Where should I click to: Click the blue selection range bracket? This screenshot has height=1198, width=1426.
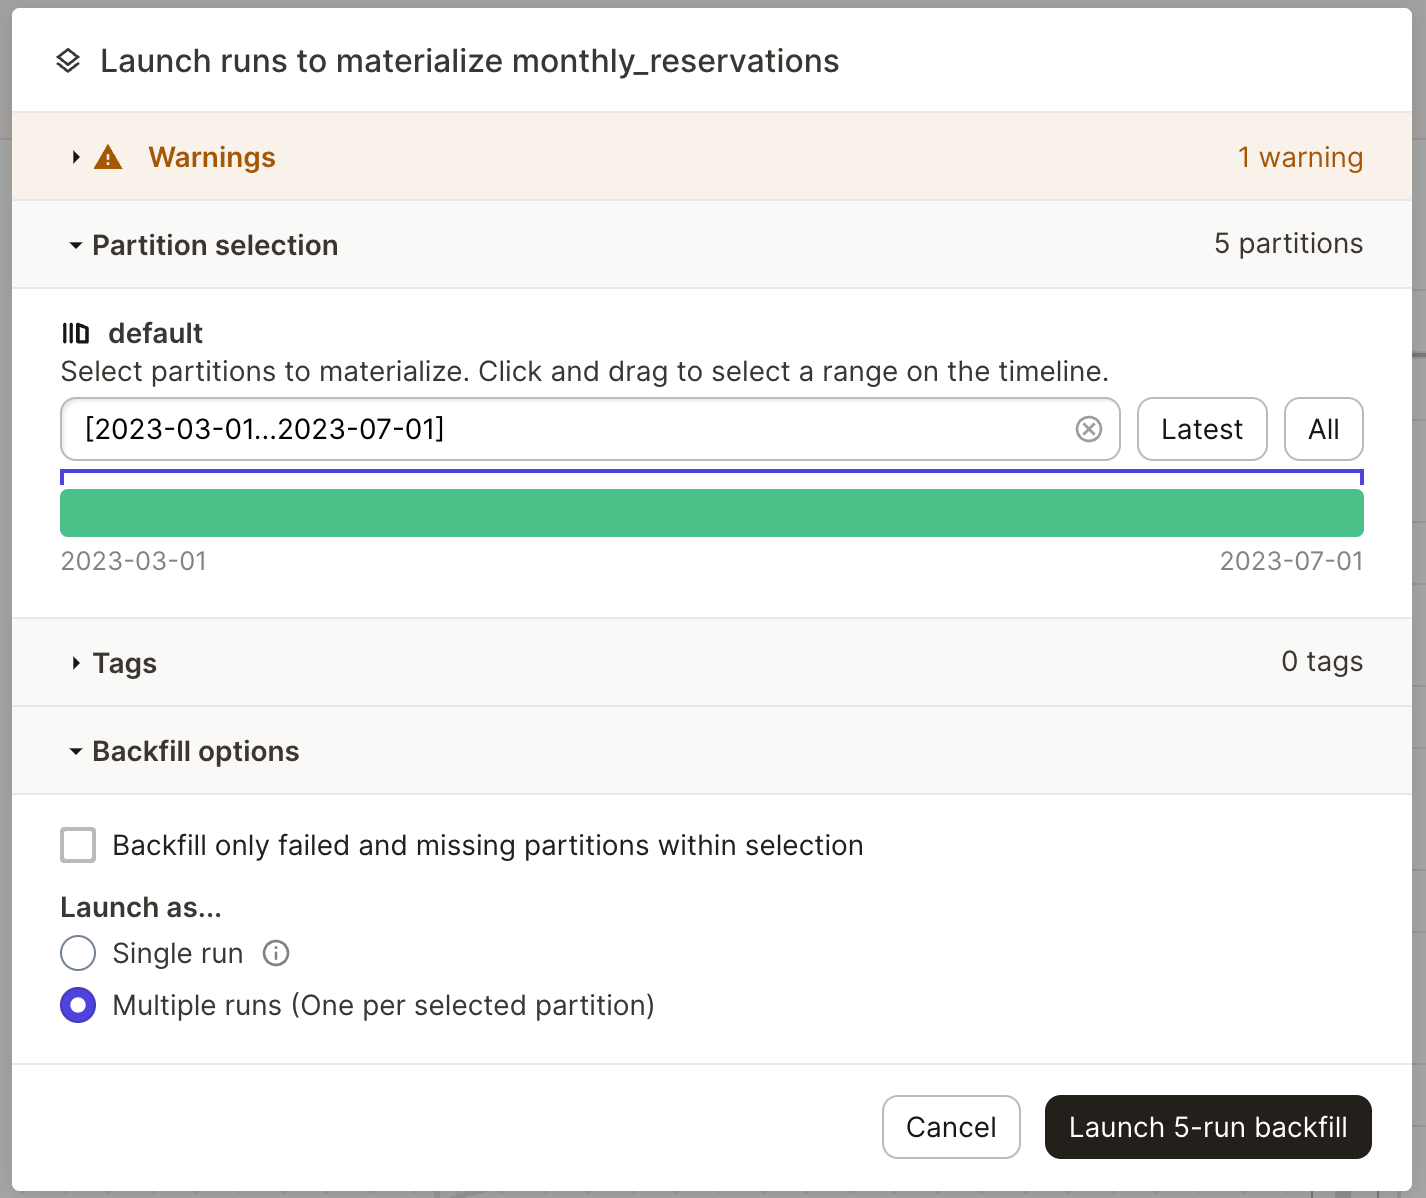pyautogui.click(x=712, y=476)
